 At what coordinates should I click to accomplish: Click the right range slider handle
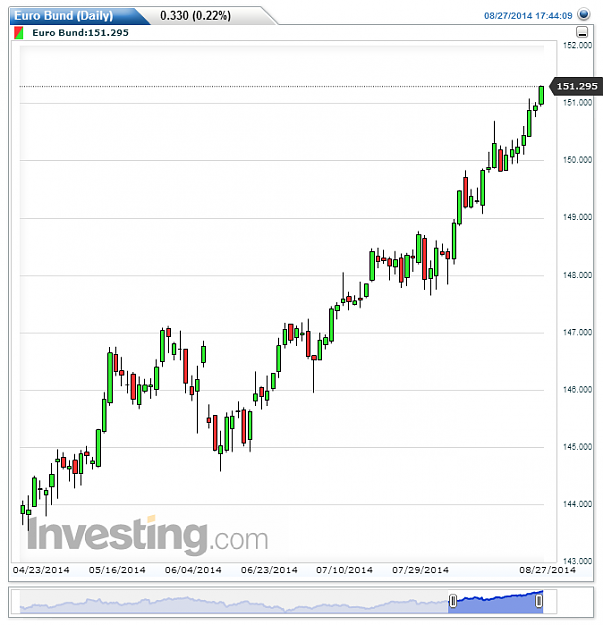539,601
